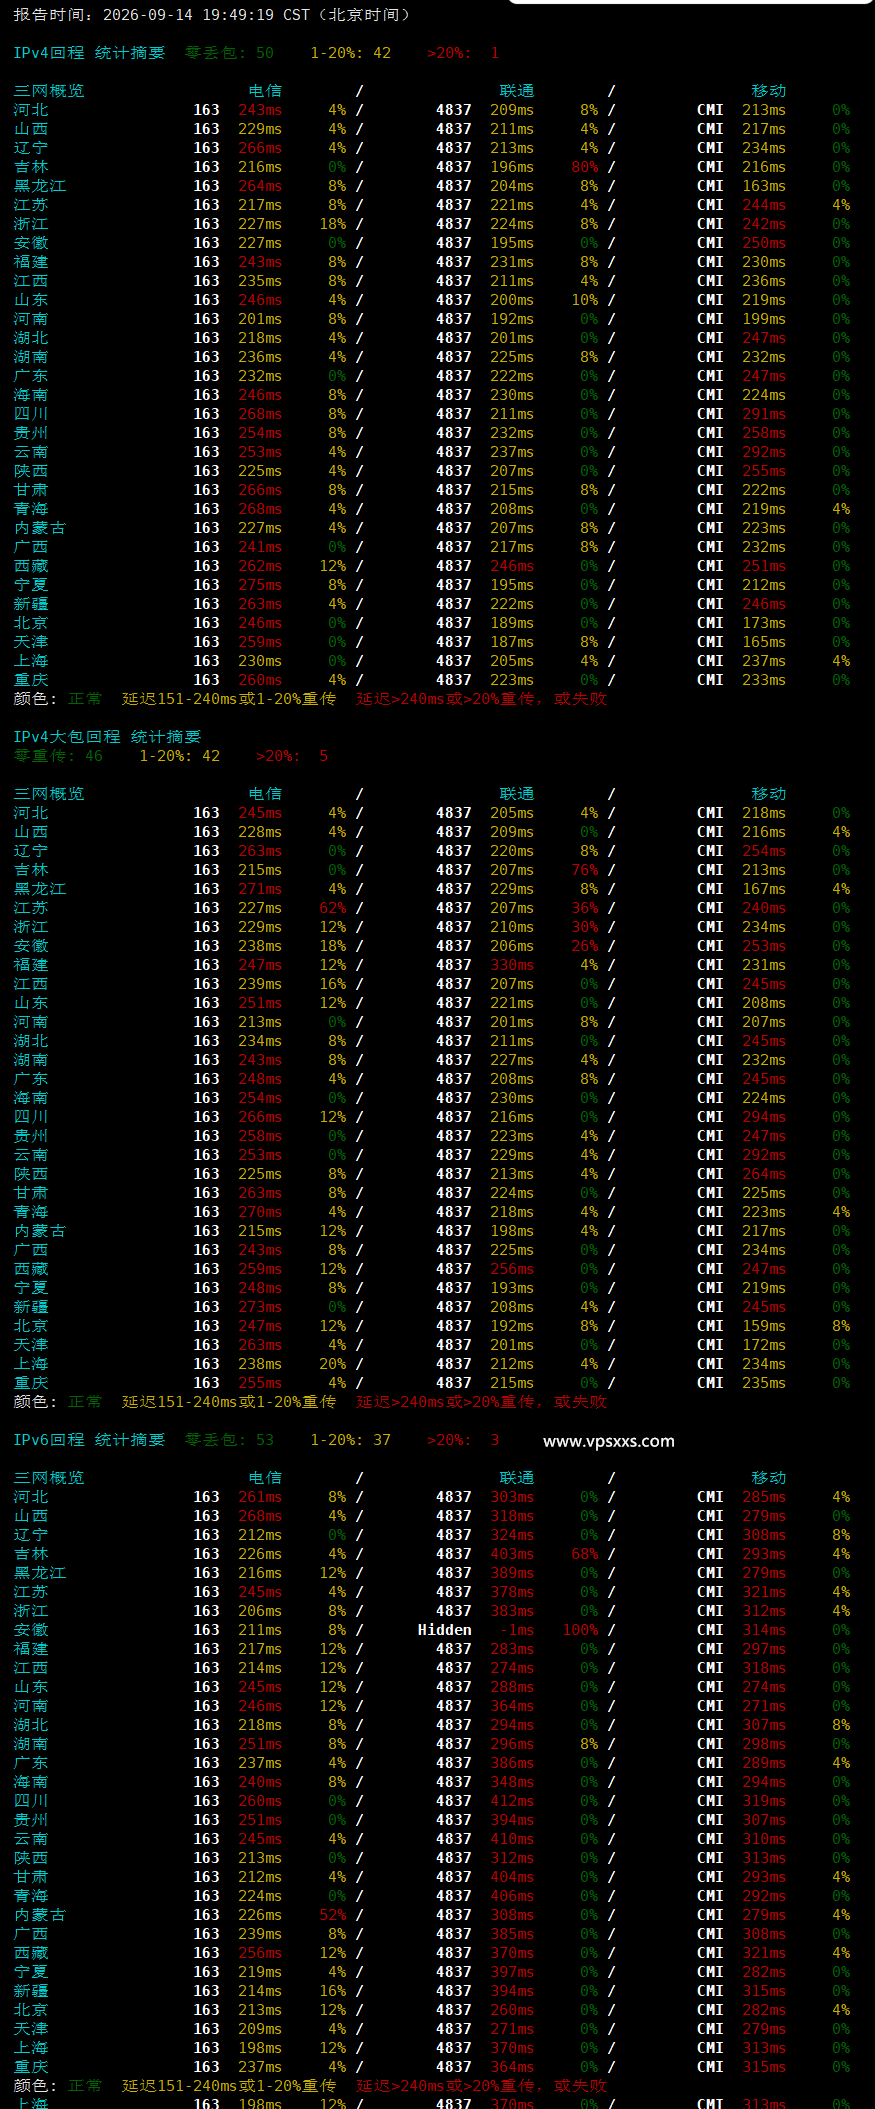Click the "零丢包: 50" summary value
This screenshot has height=2109, width=875.
pyautogui.click(x=229, y=53)
